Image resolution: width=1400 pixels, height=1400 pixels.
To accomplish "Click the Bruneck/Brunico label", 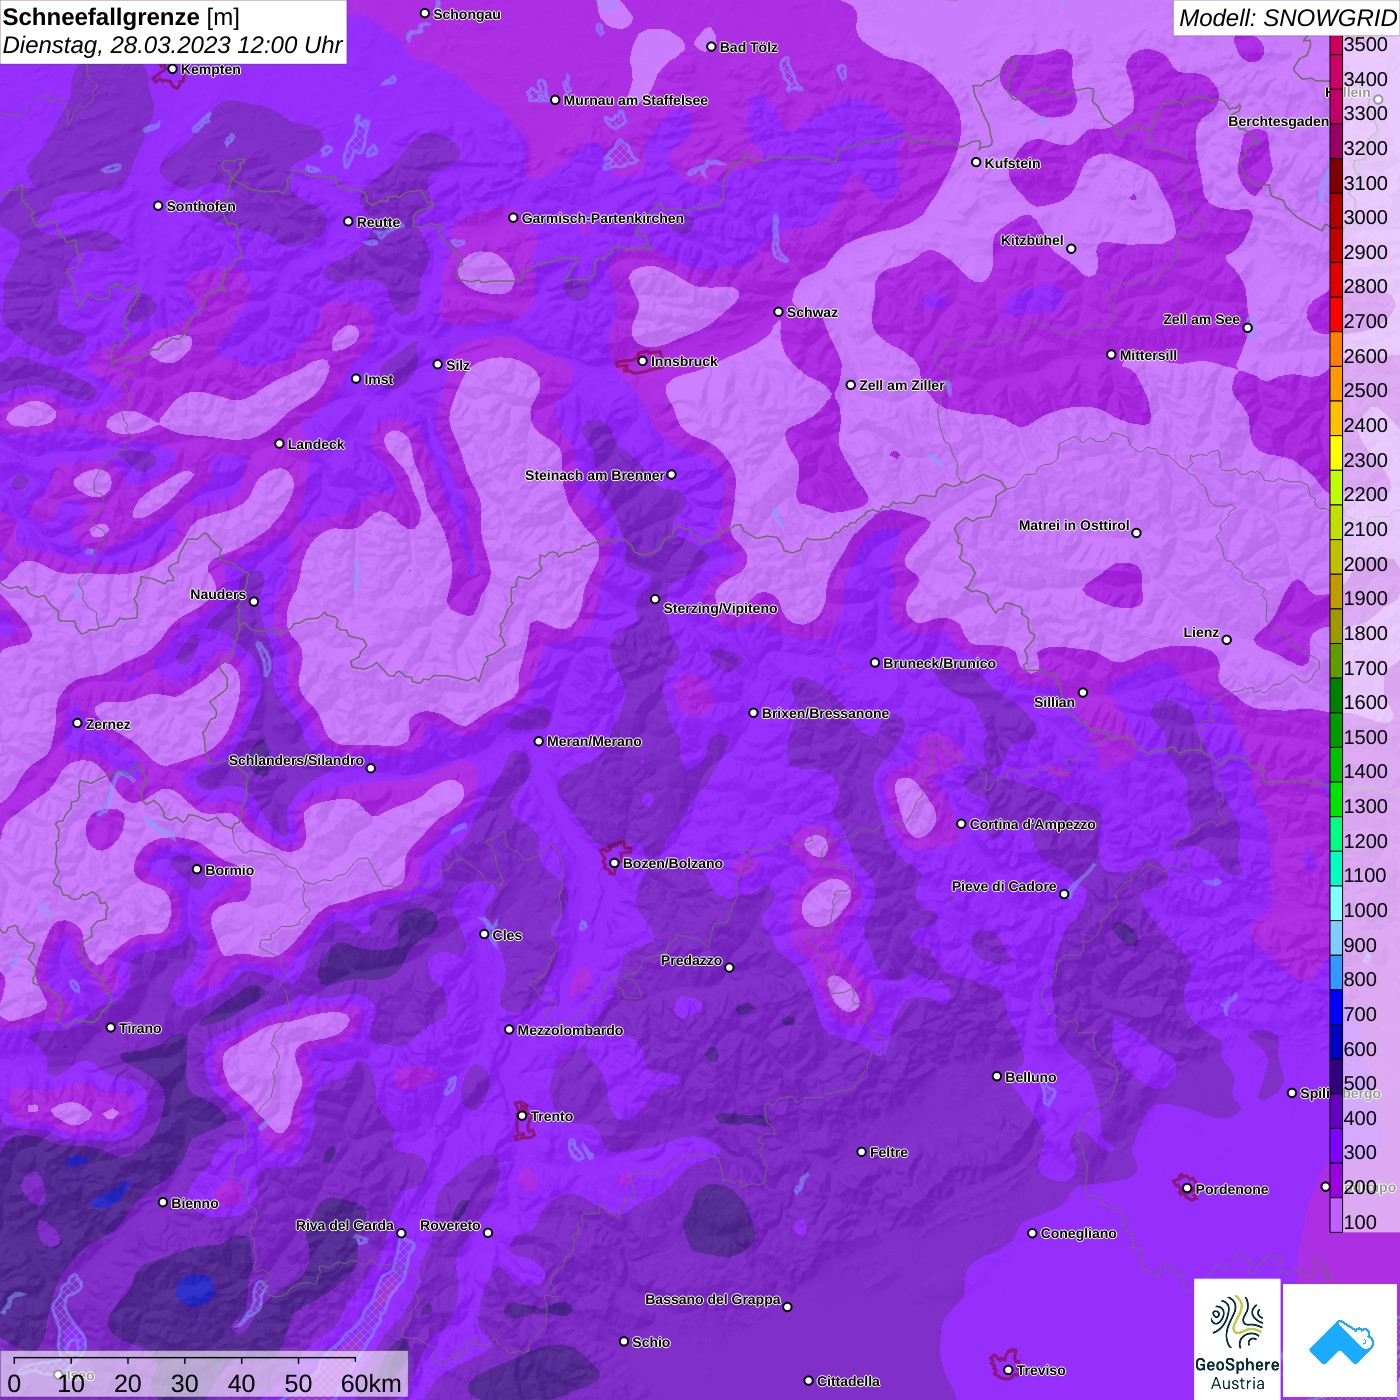I will (x=940, y=663).
